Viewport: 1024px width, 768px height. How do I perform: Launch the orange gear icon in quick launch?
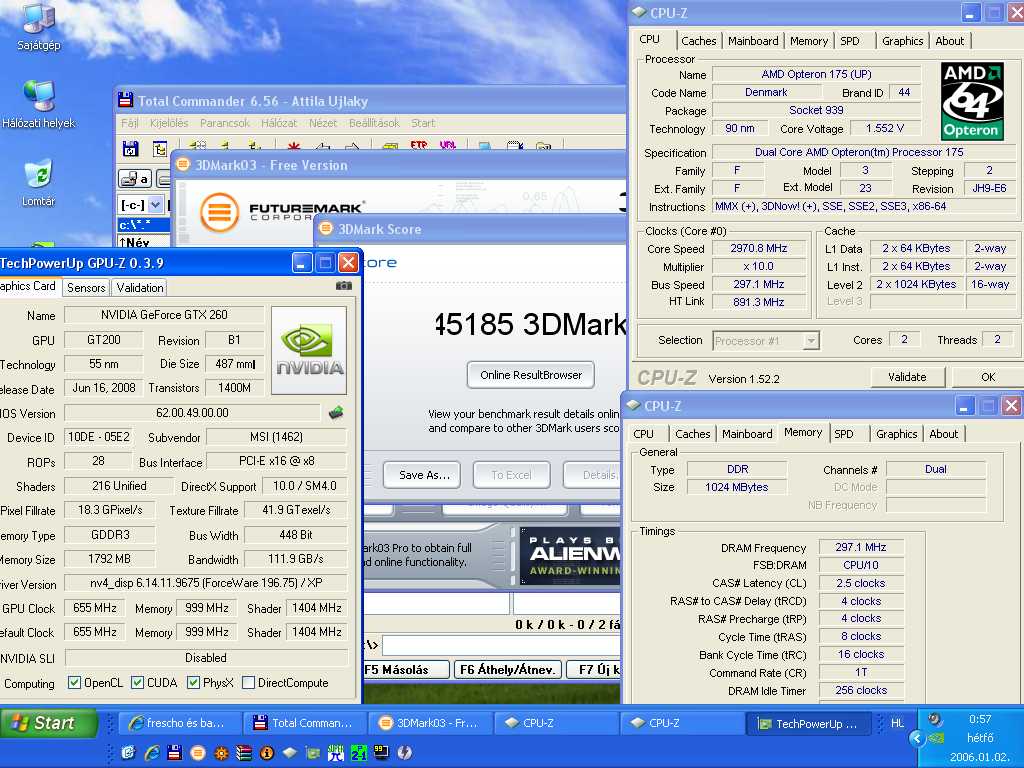pos(221,753)
